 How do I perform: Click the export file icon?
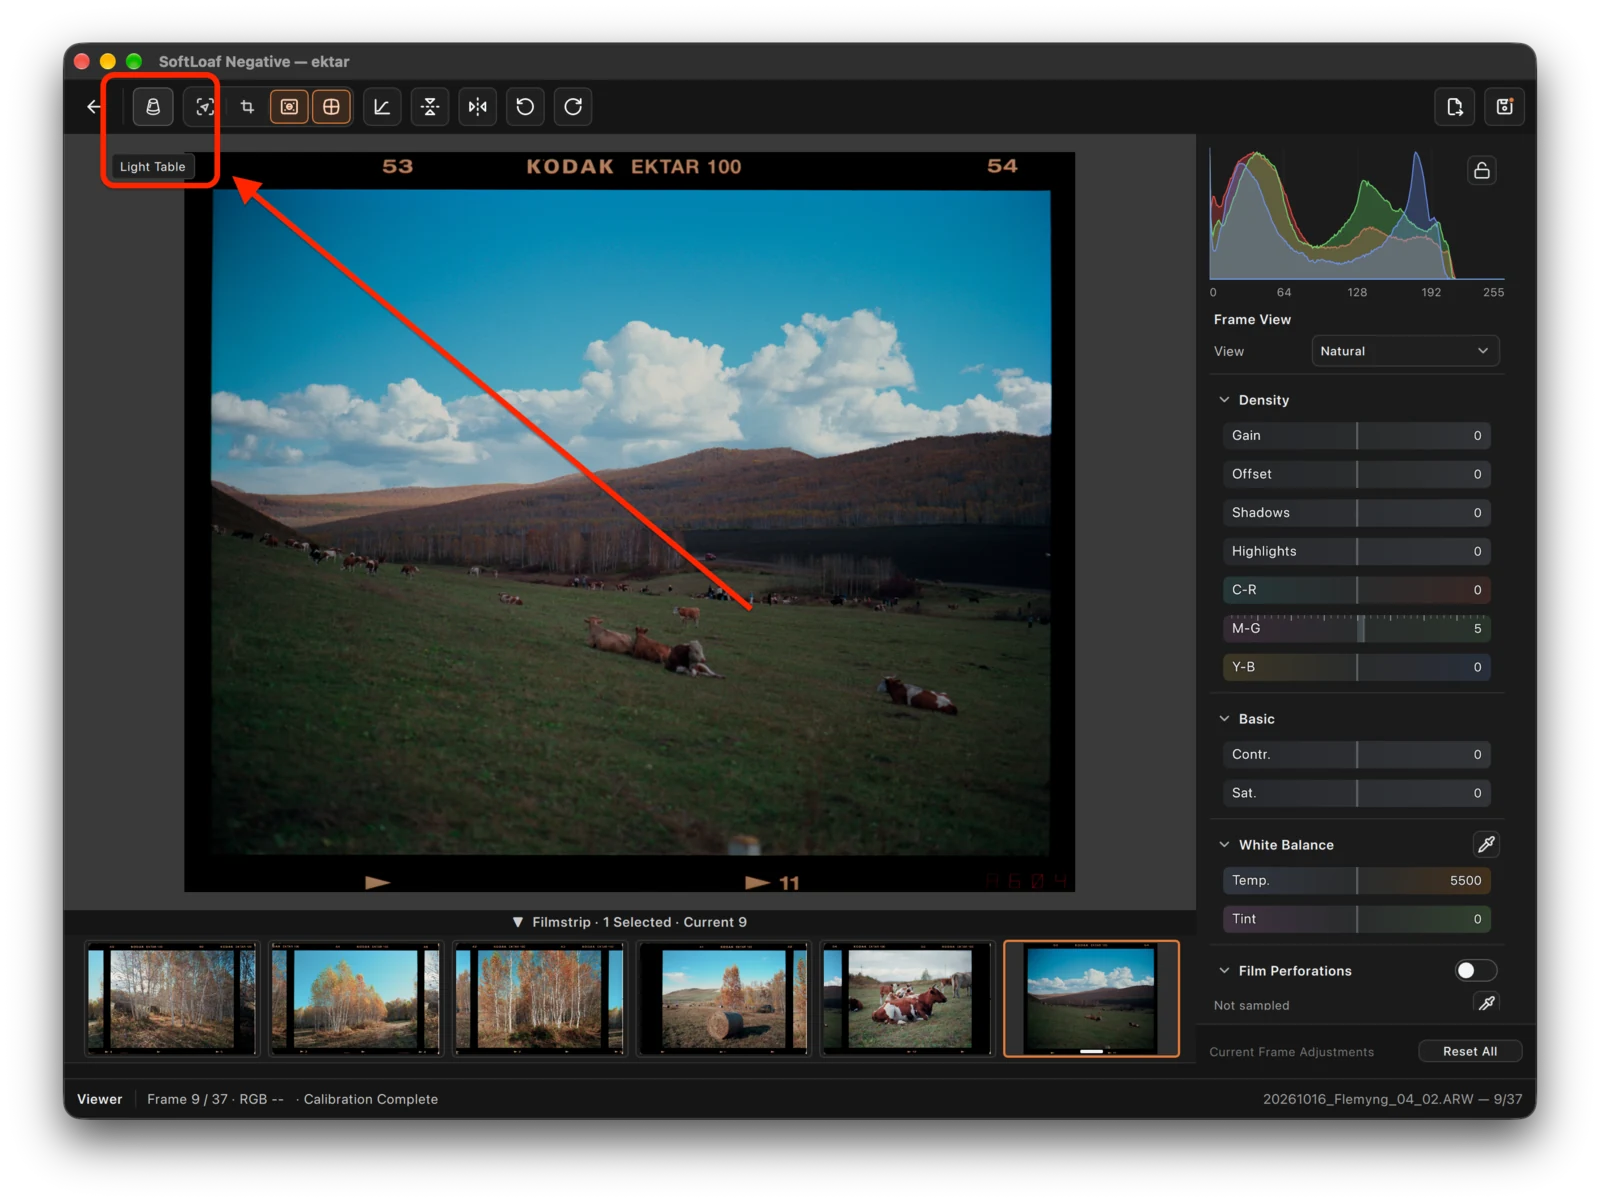1455,107
